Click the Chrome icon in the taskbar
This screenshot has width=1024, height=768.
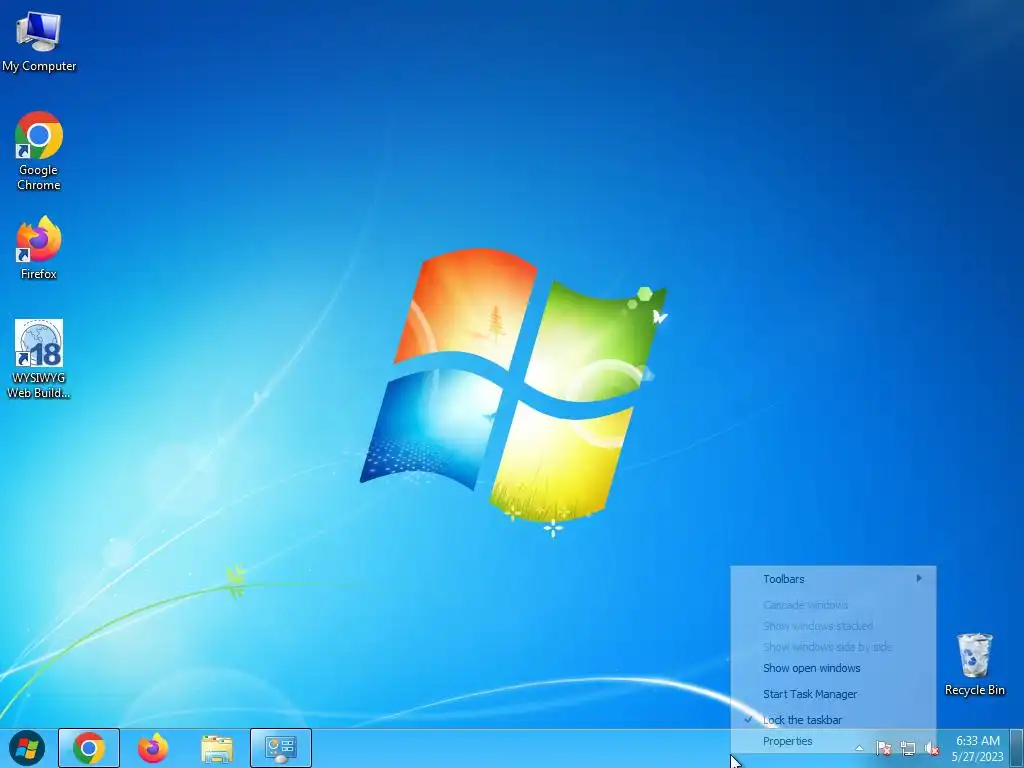89,748
